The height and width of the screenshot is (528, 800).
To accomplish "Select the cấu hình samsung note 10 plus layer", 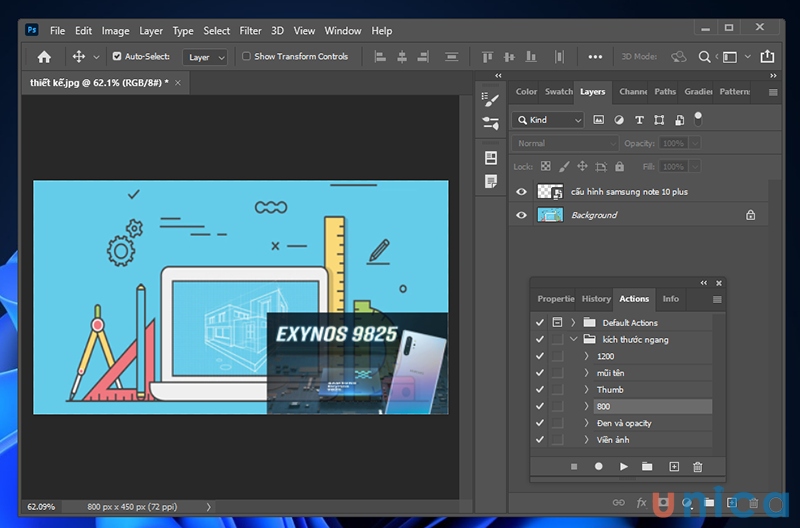I will pos(629,191).
